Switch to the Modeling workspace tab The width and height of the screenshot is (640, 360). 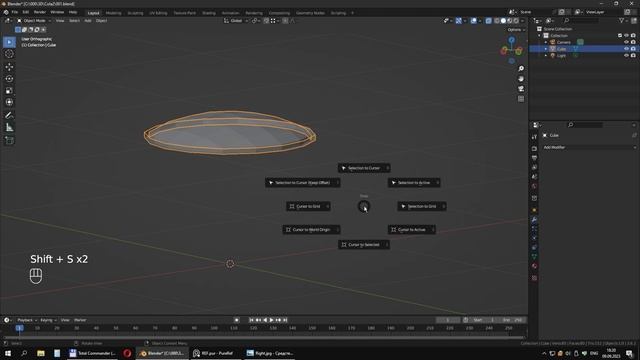point(113,13)
